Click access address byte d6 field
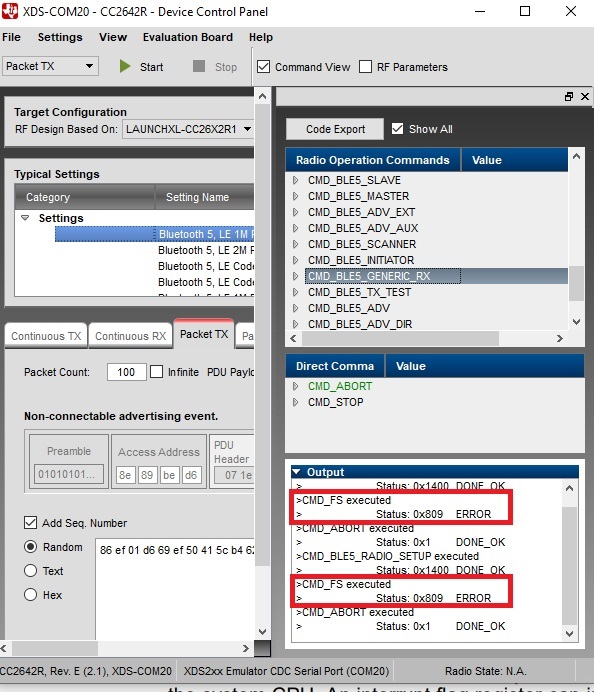This screenshot has width=594, height=692. (191, 475)
